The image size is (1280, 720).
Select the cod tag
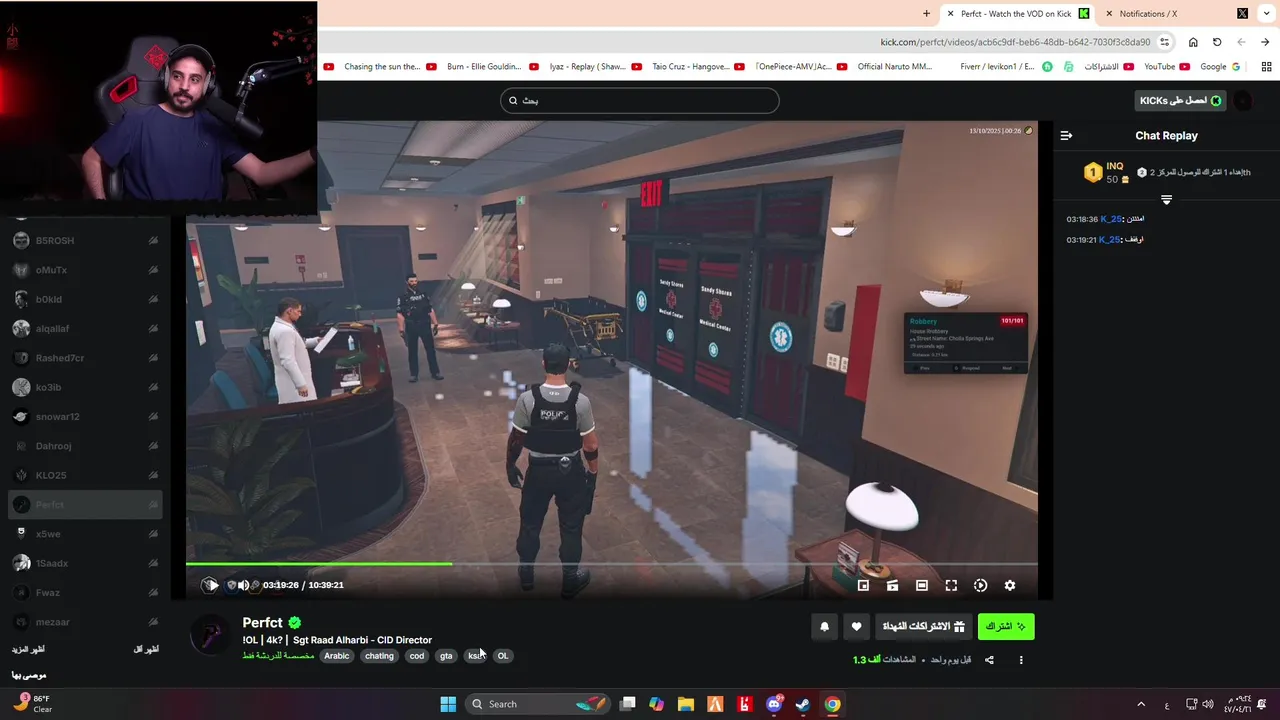pyautogui.click(x=417, y=656)
